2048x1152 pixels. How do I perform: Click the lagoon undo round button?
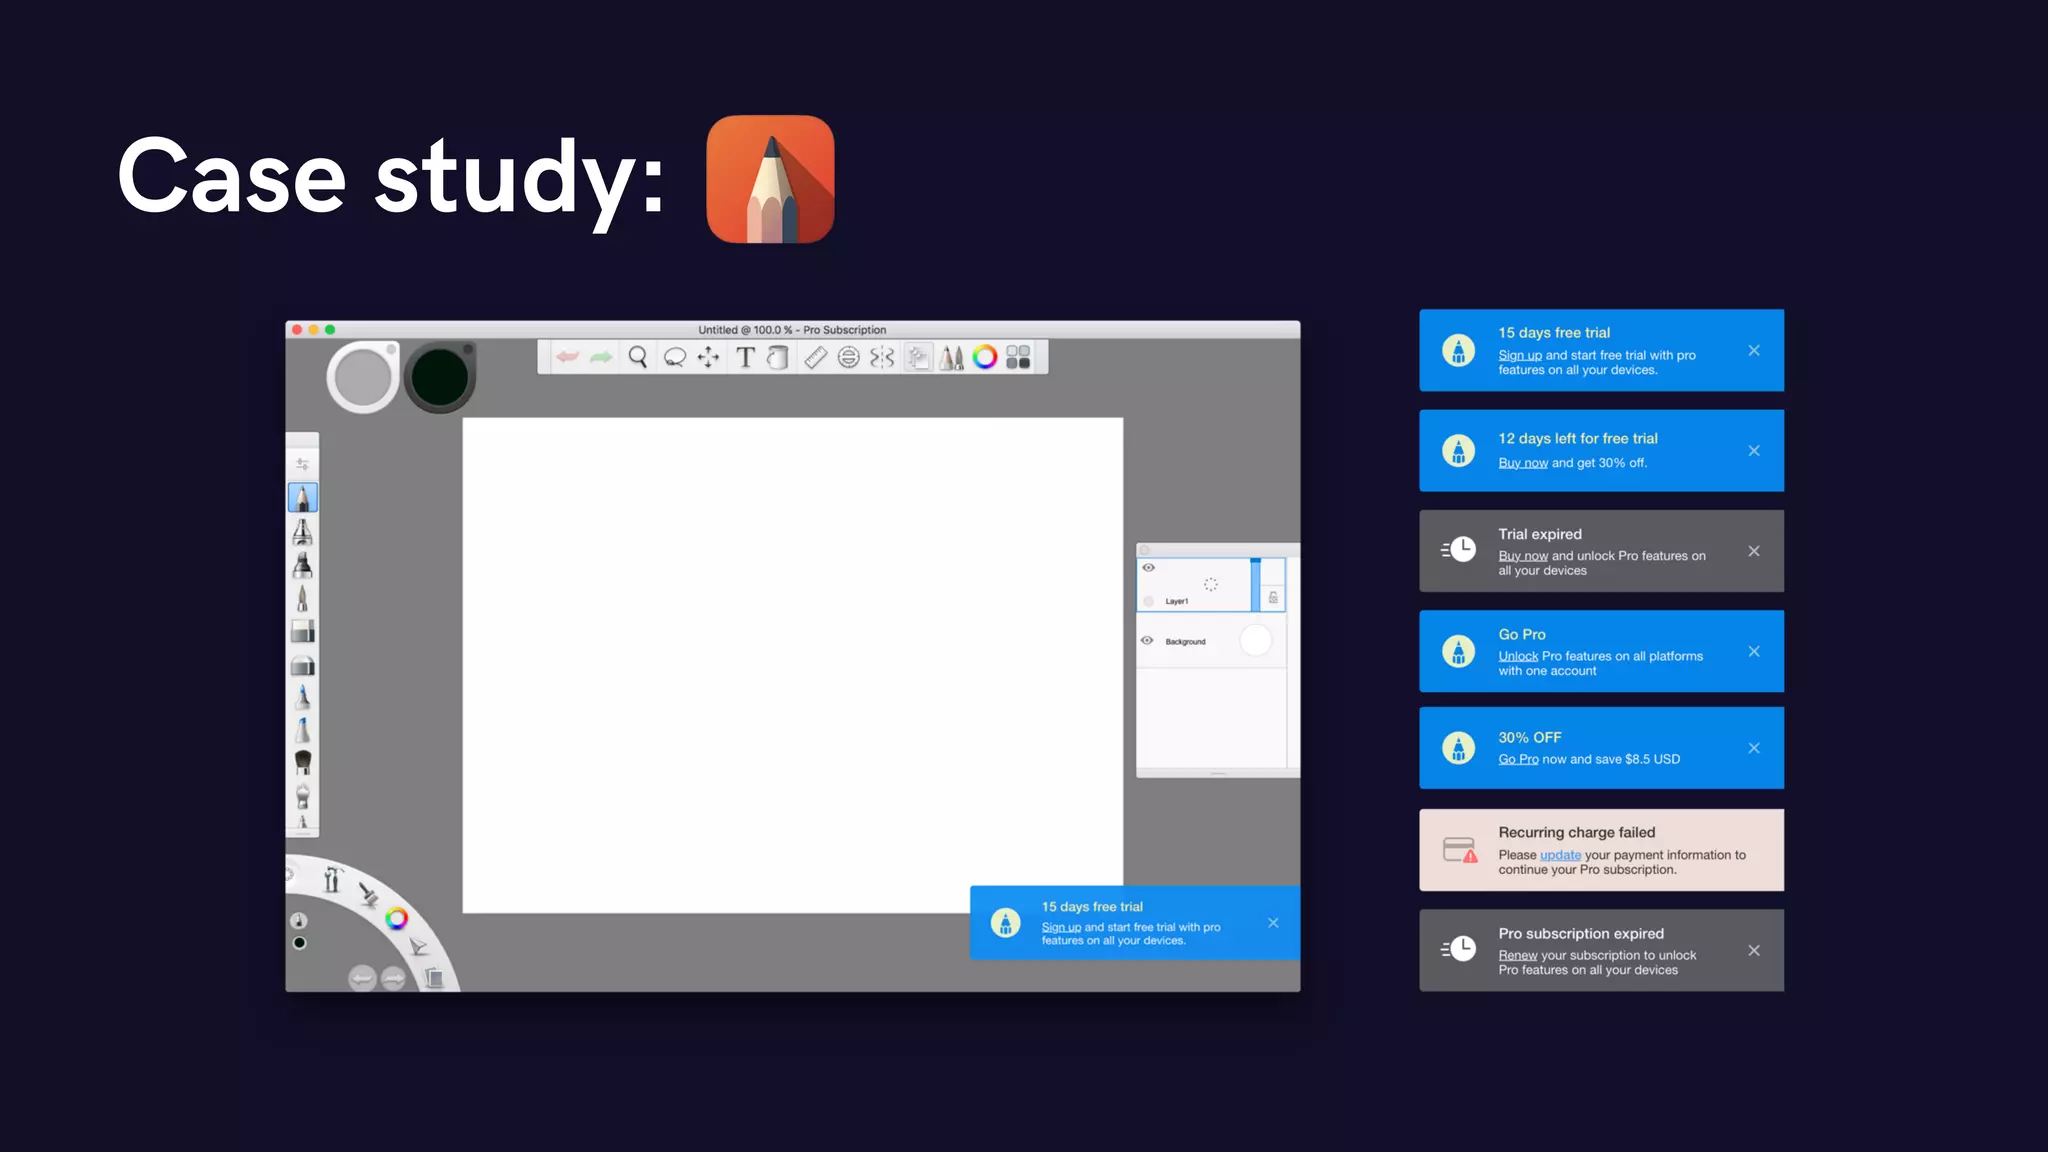(x=362, y=978)
